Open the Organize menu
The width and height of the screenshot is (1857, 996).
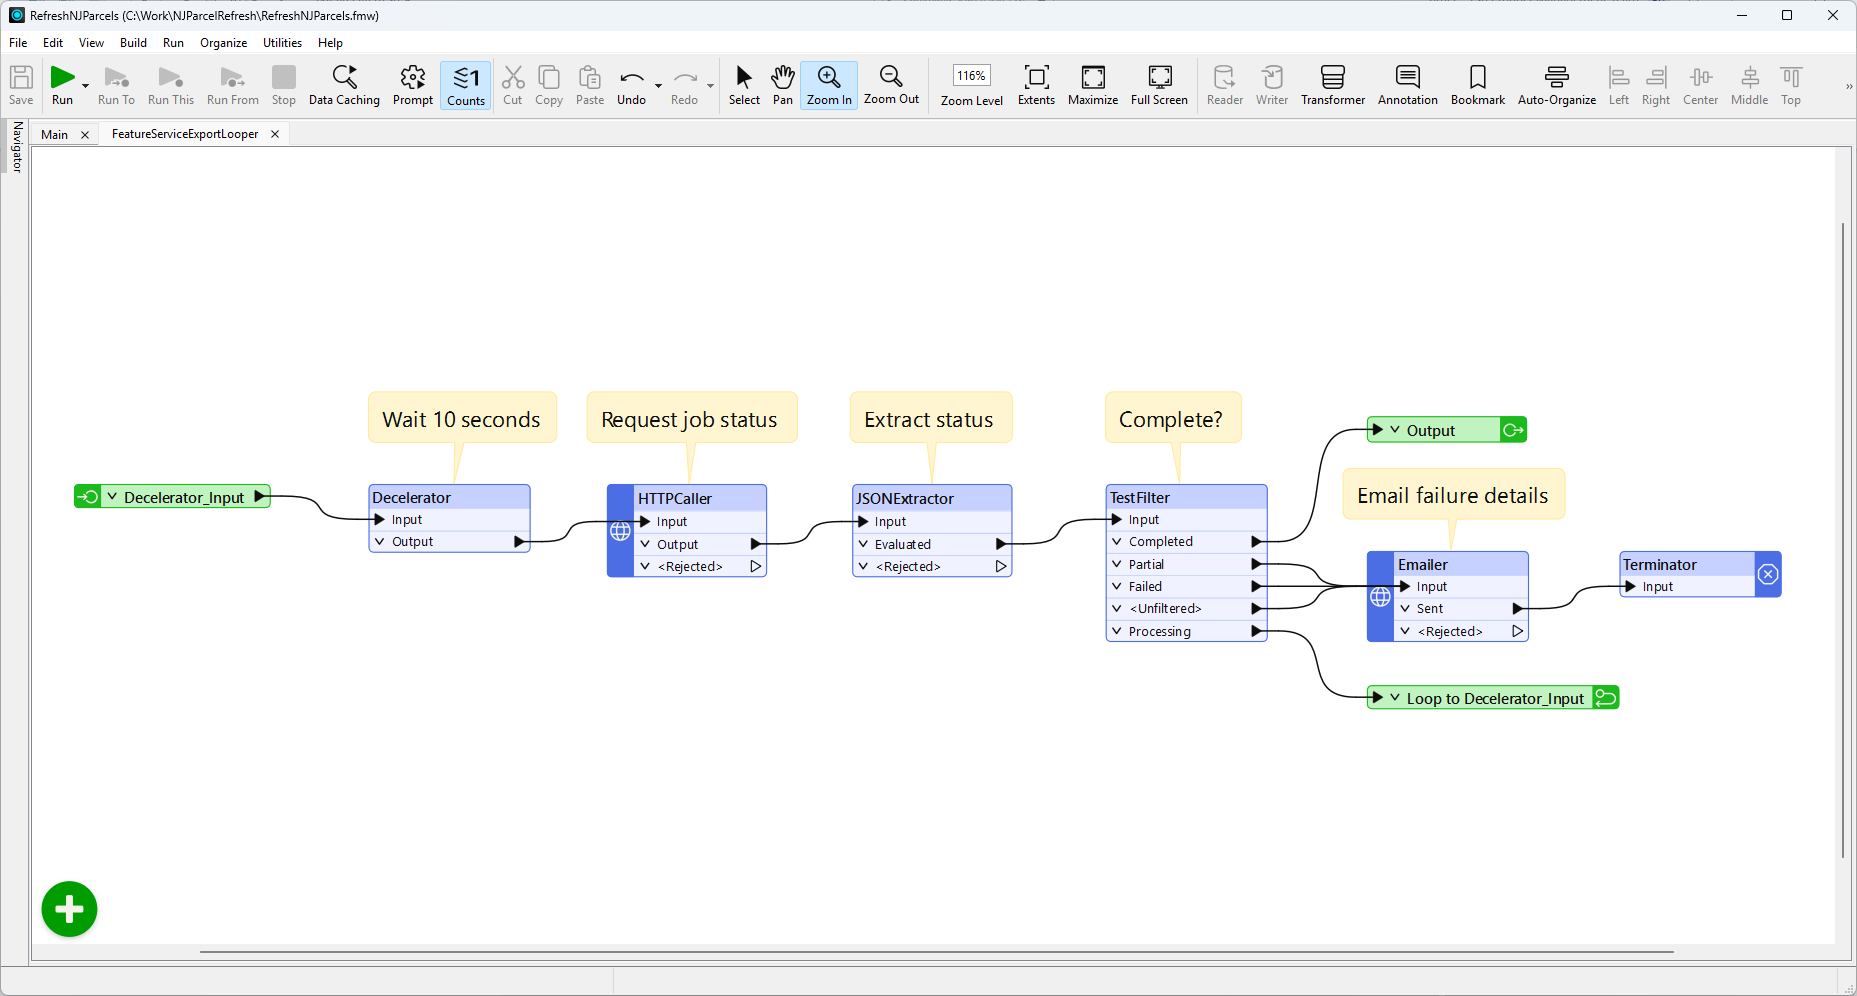[223, 43]
